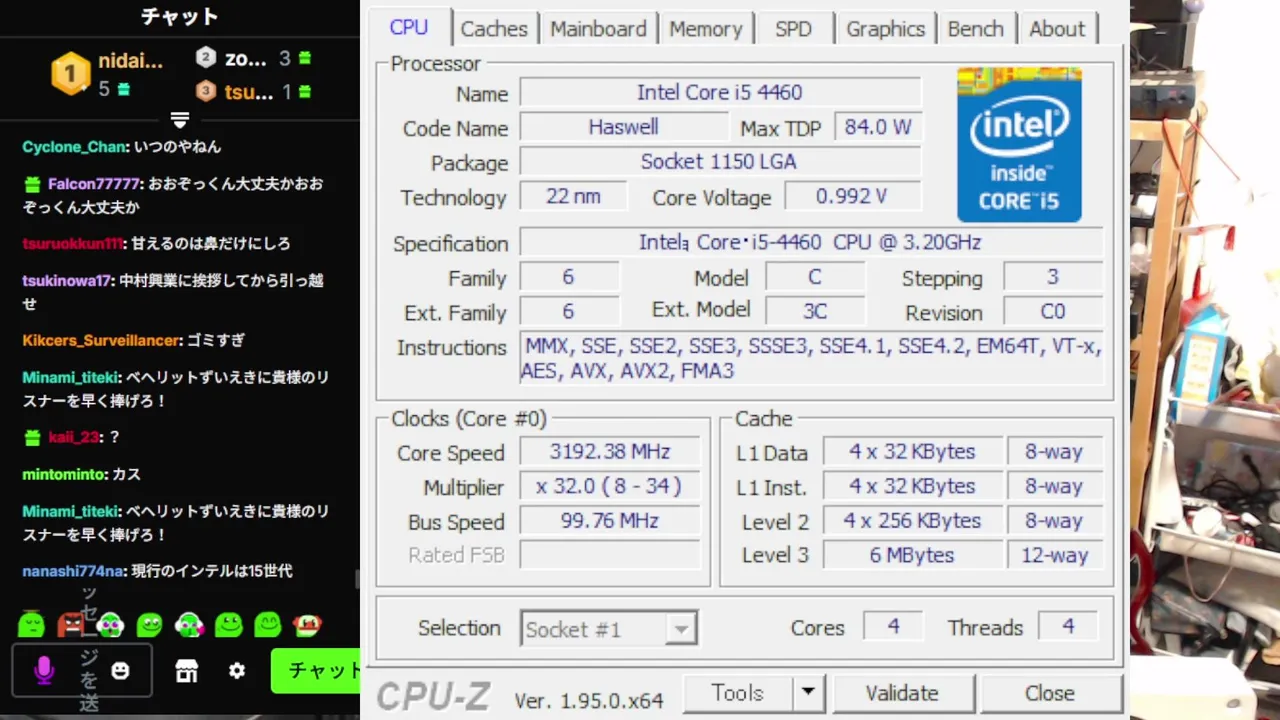
Task: Click the gift icon beside zo's 3
Action: point(304,59)
